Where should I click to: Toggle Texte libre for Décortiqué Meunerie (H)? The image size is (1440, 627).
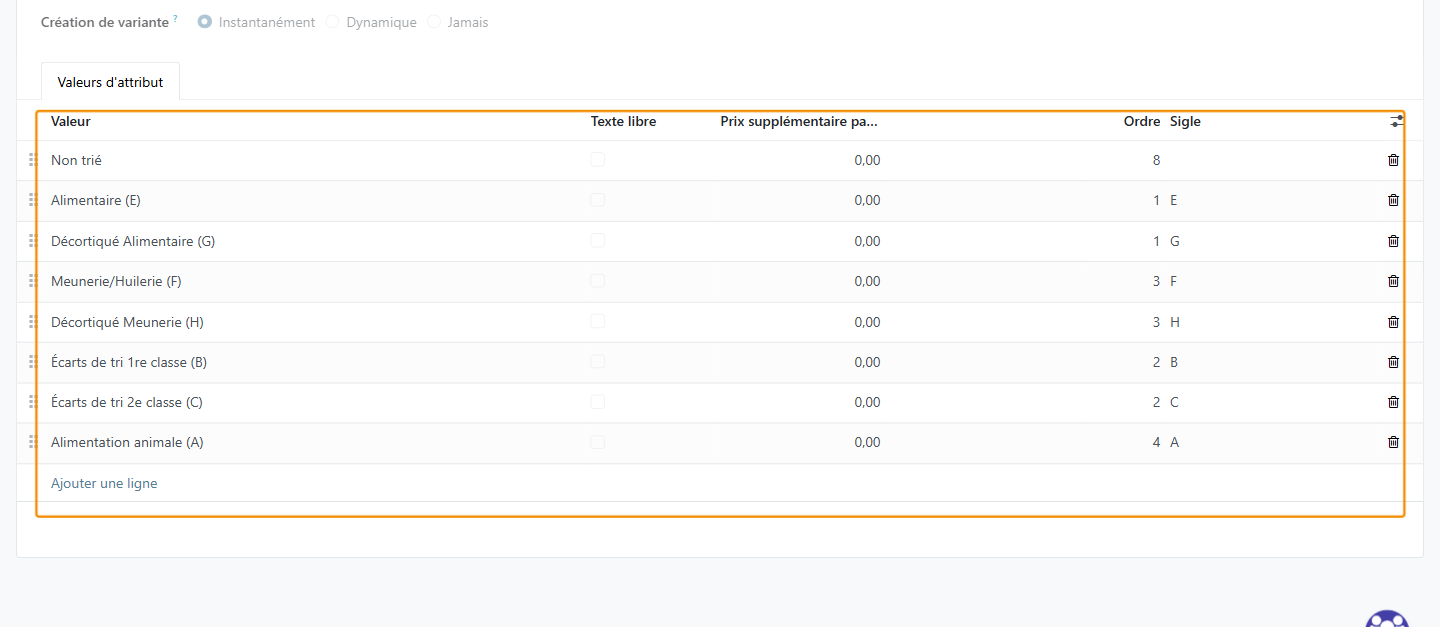[597, 321]
